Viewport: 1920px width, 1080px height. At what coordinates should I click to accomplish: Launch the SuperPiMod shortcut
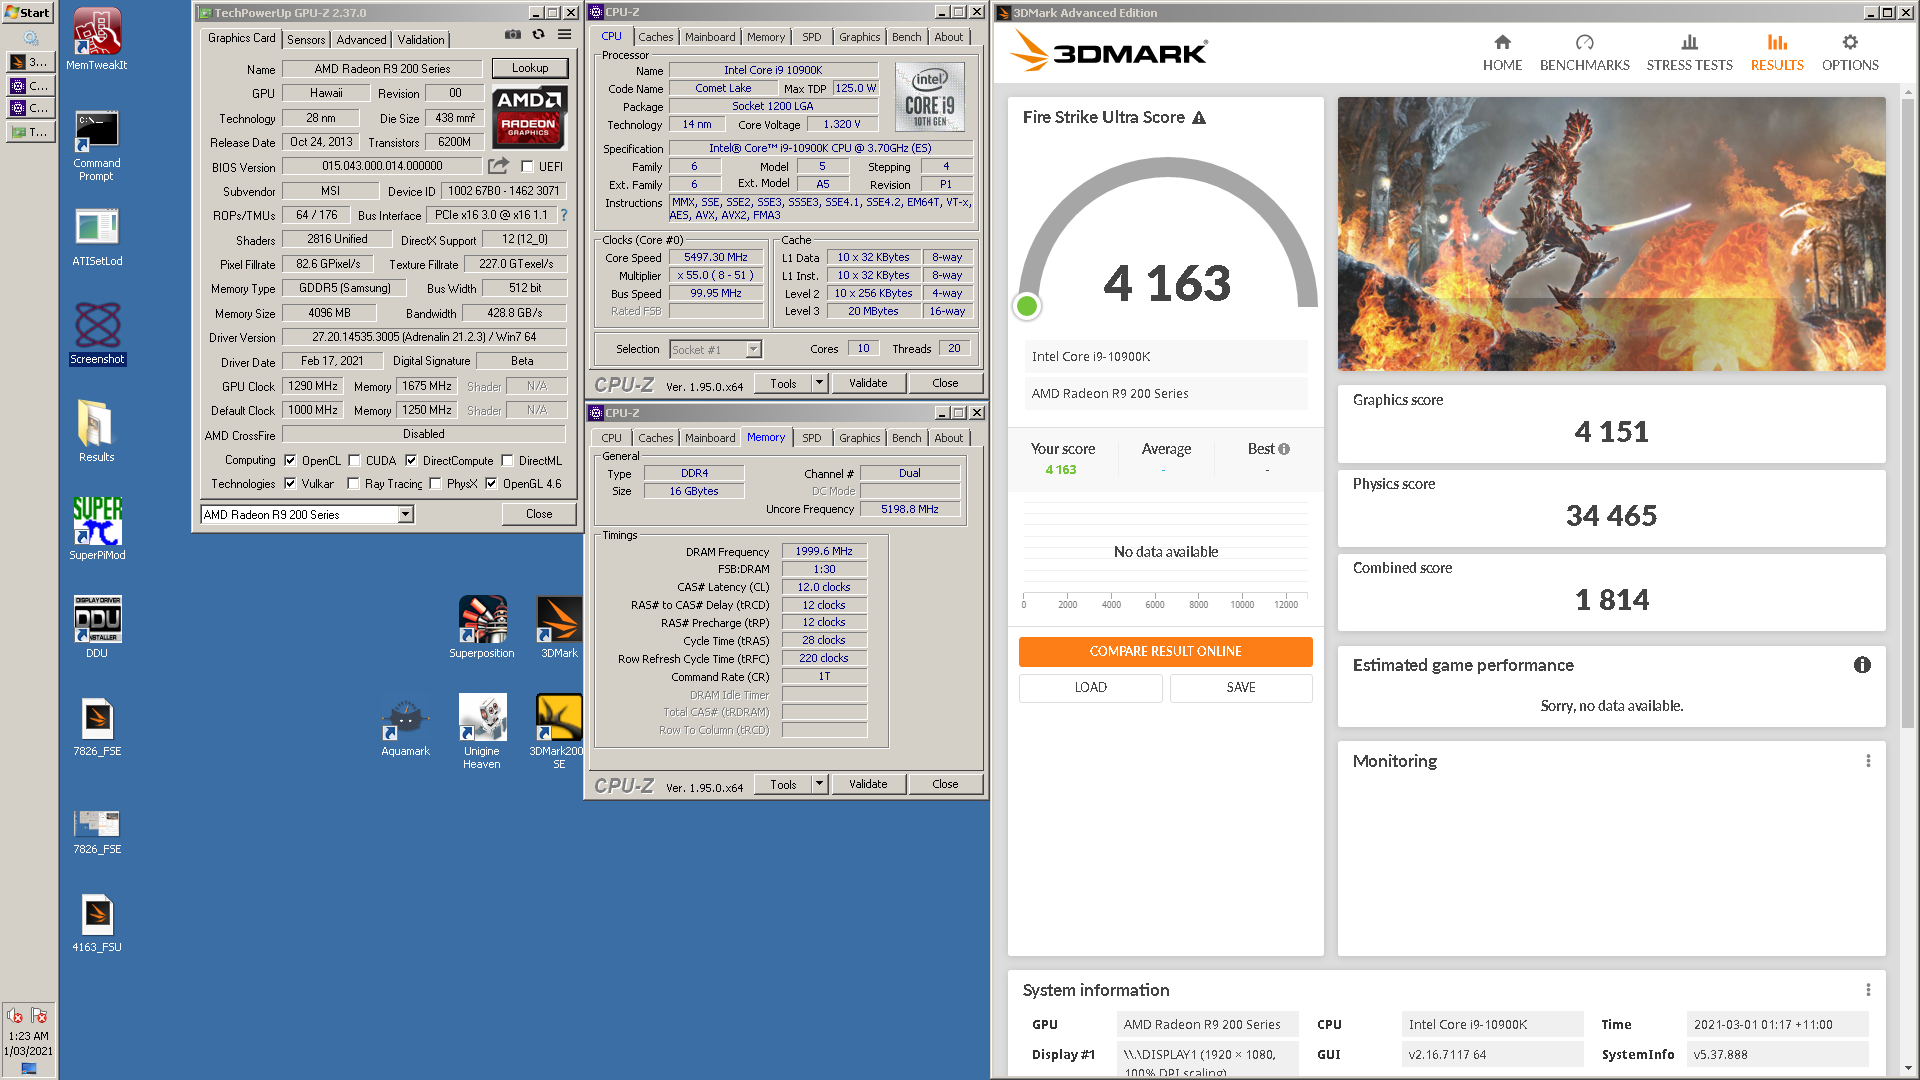(x=97, y=529)
